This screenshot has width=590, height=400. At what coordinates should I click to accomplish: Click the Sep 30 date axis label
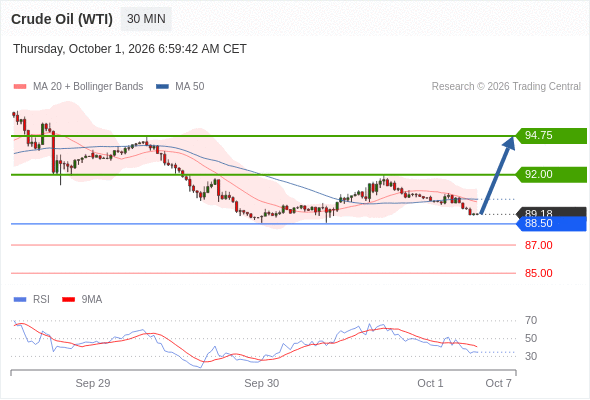click(262, 383)
